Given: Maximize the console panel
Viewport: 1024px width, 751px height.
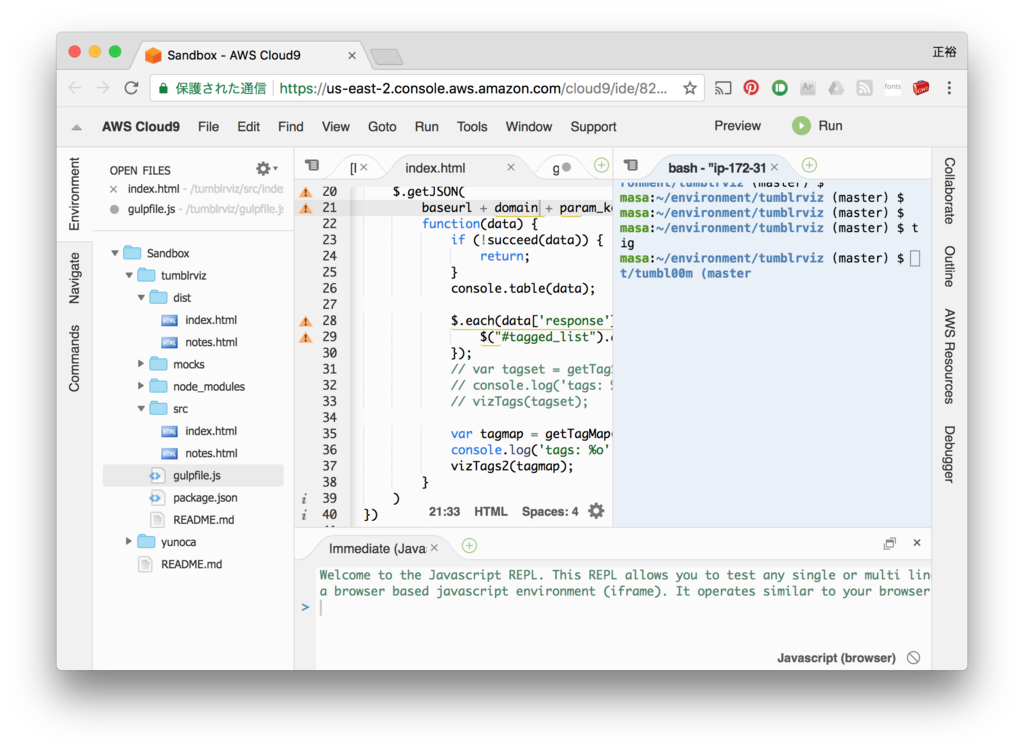Looking at the screenshot, I should coord(889,543).
